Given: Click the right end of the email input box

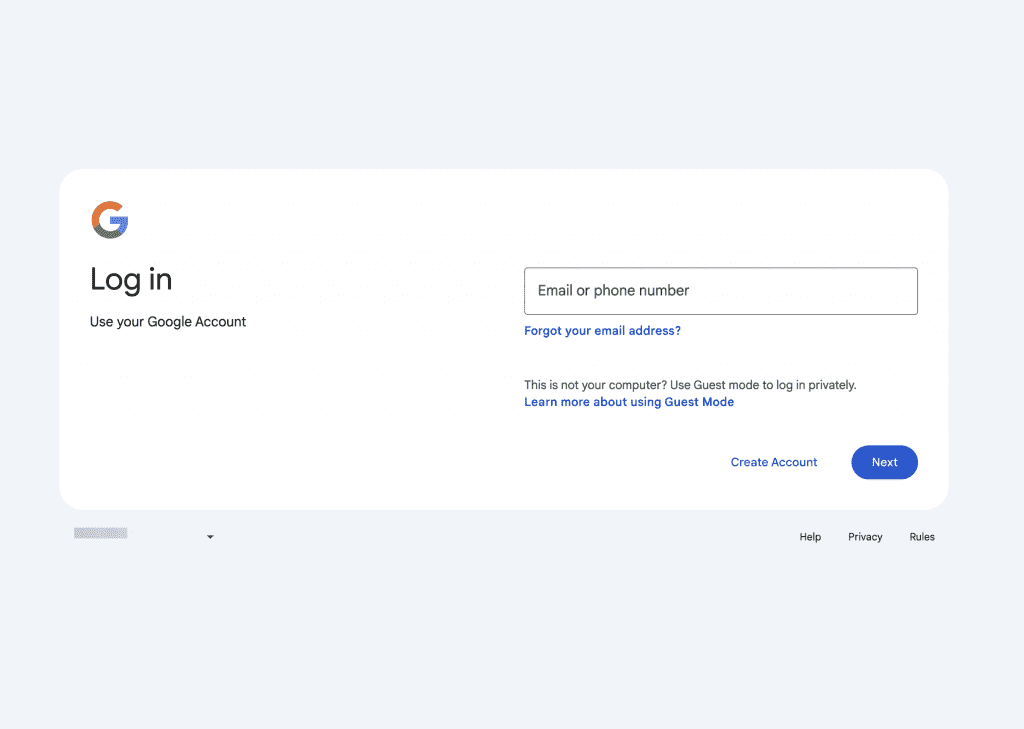Looking at the screenshot, I should 900,291.
